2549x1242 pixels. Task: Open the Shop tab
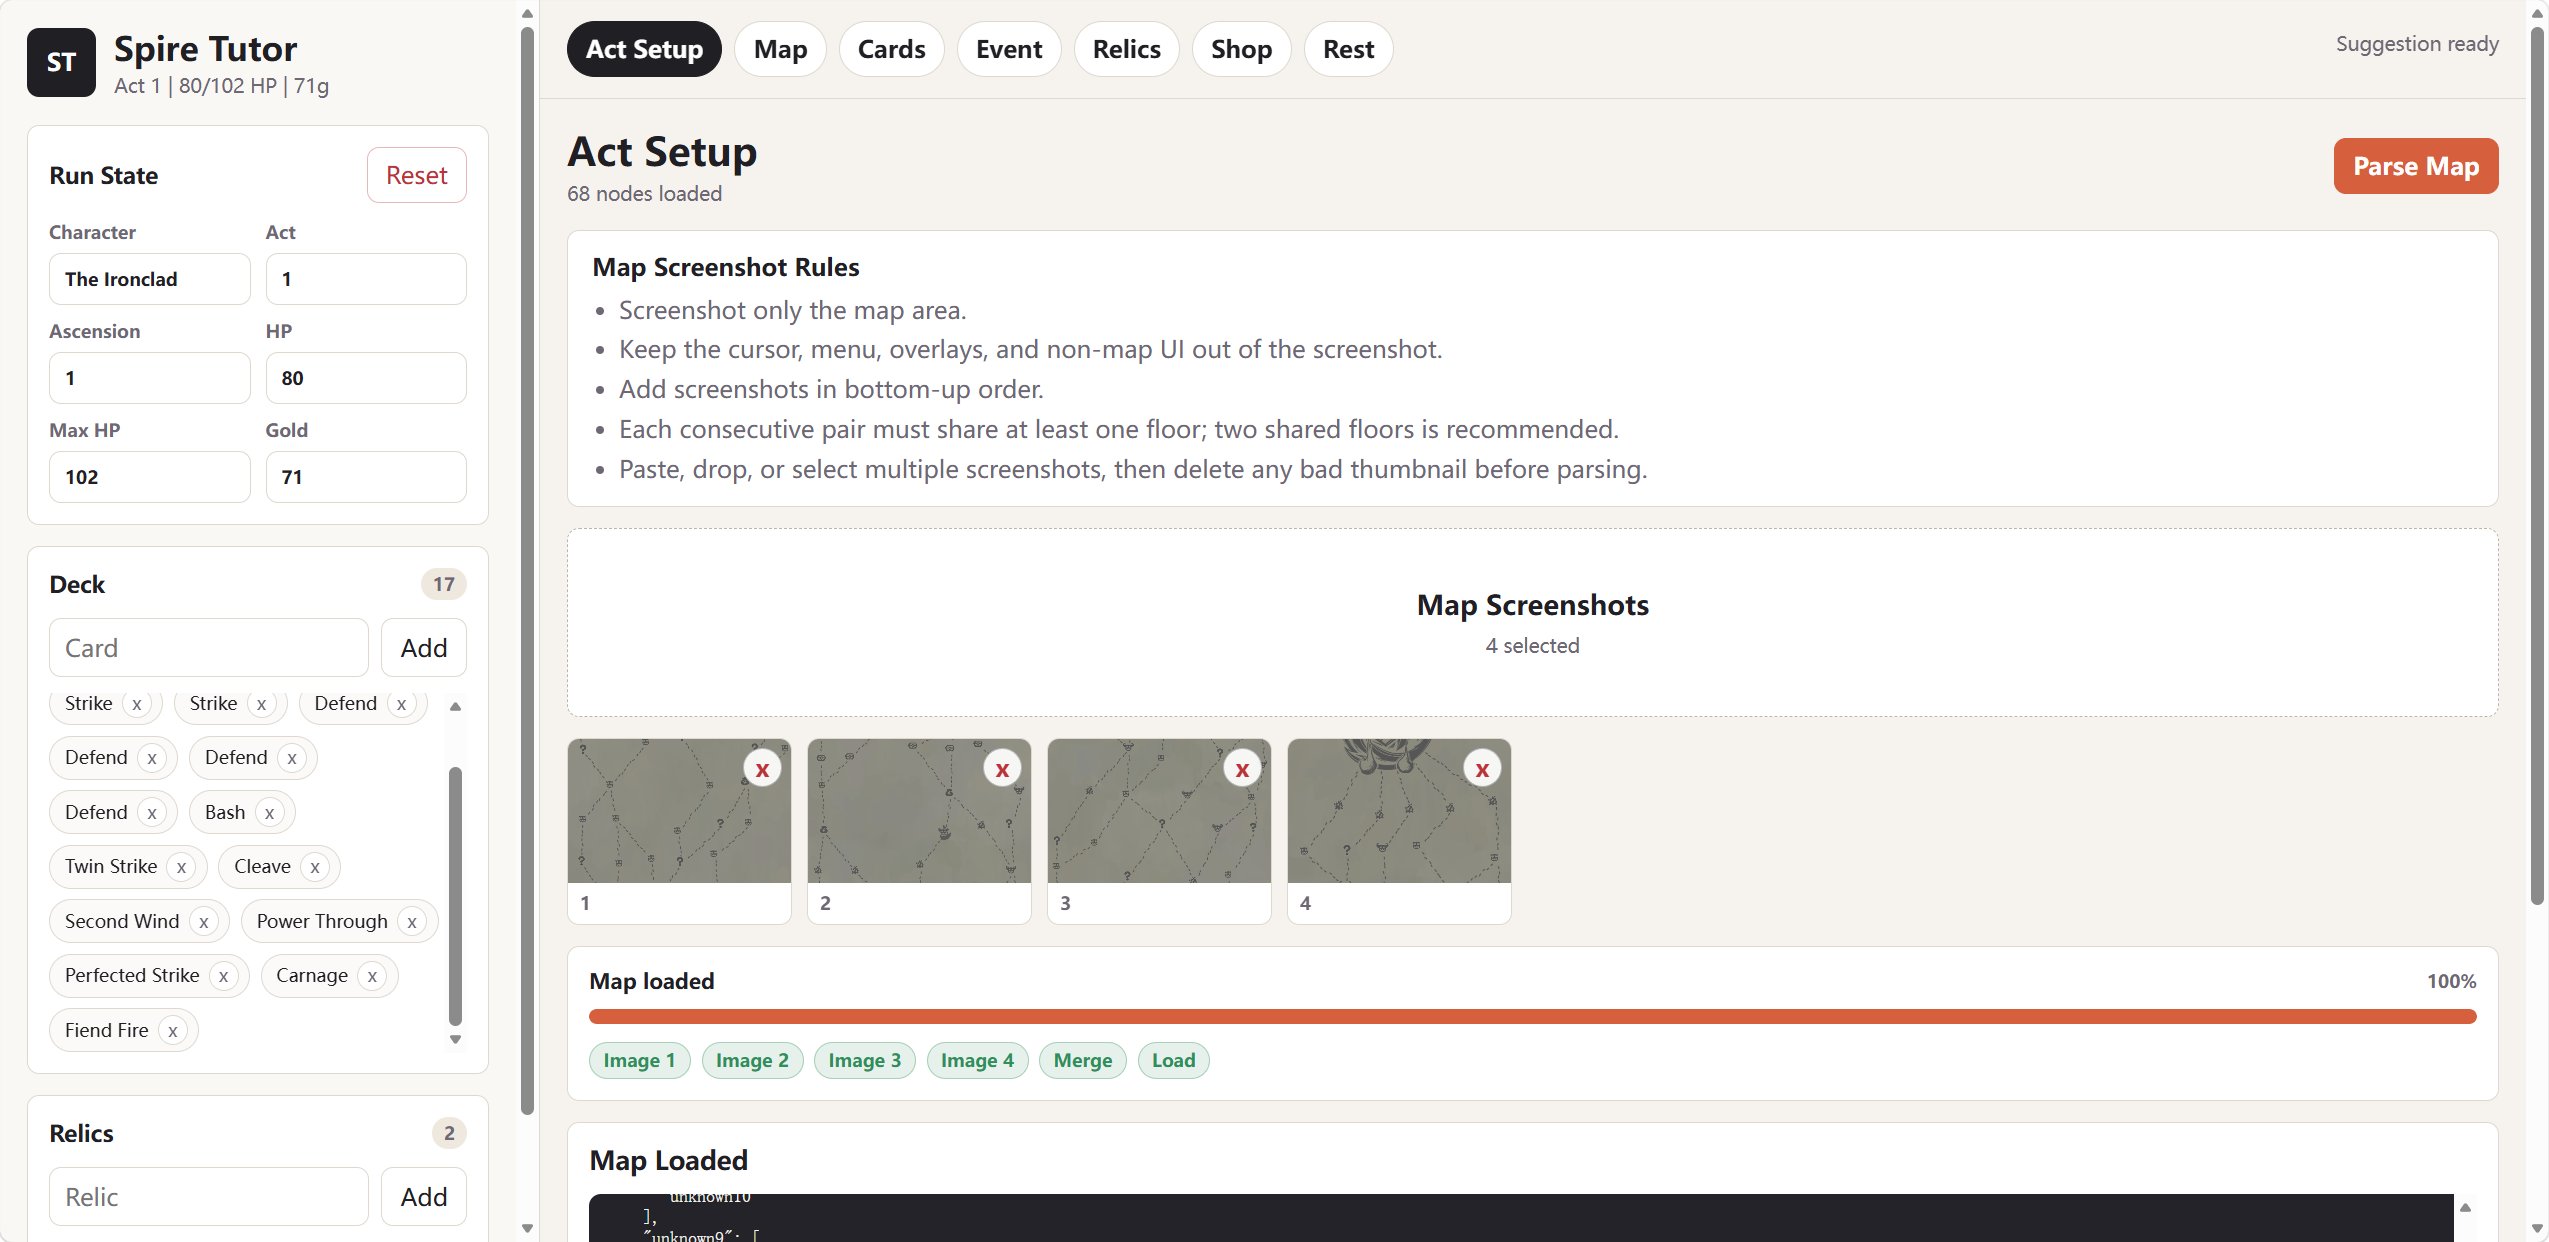click(1241, 49)
